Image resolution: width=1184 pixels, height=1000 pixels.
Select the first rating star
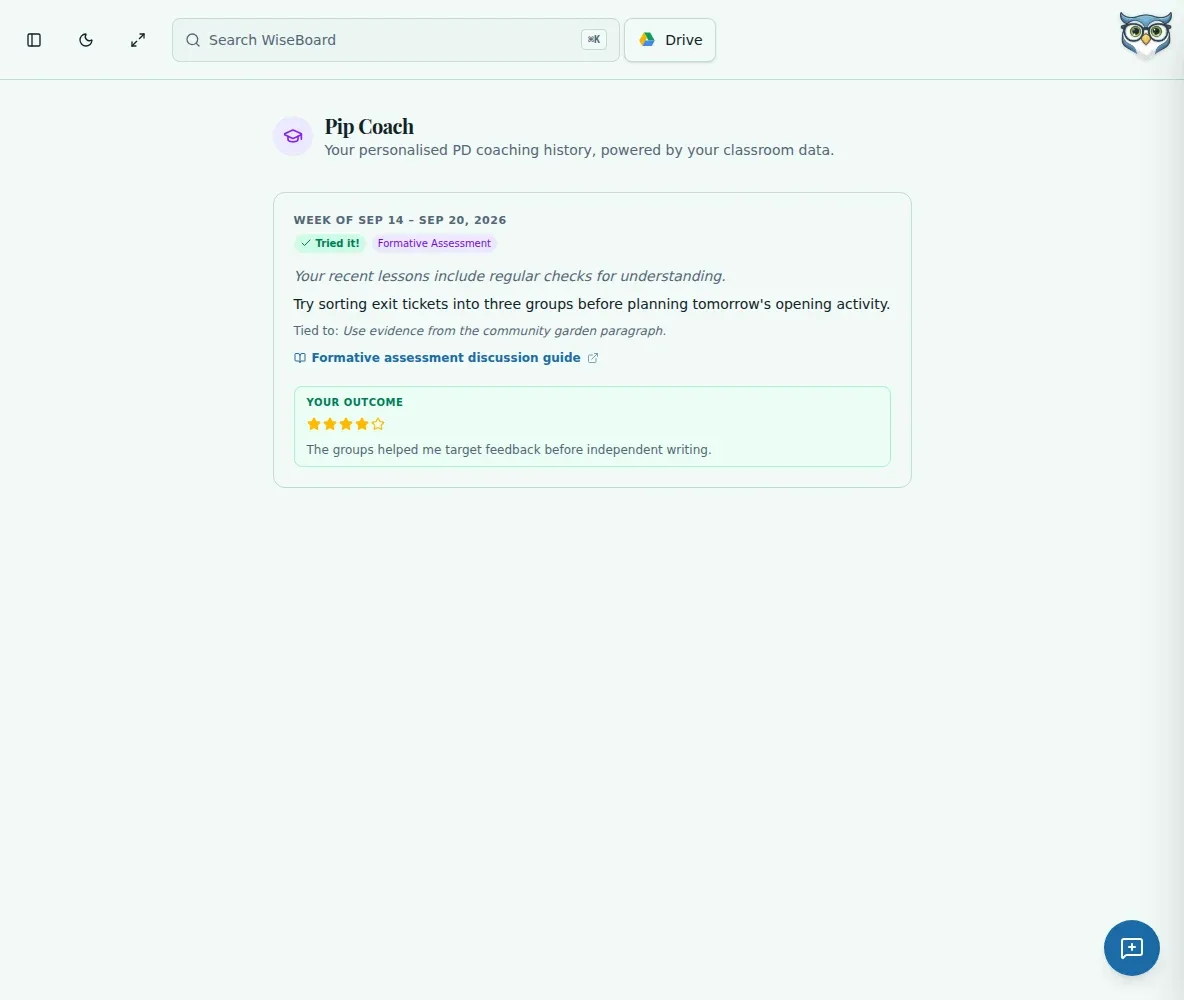pyautogui.click(x=314, y=424)
